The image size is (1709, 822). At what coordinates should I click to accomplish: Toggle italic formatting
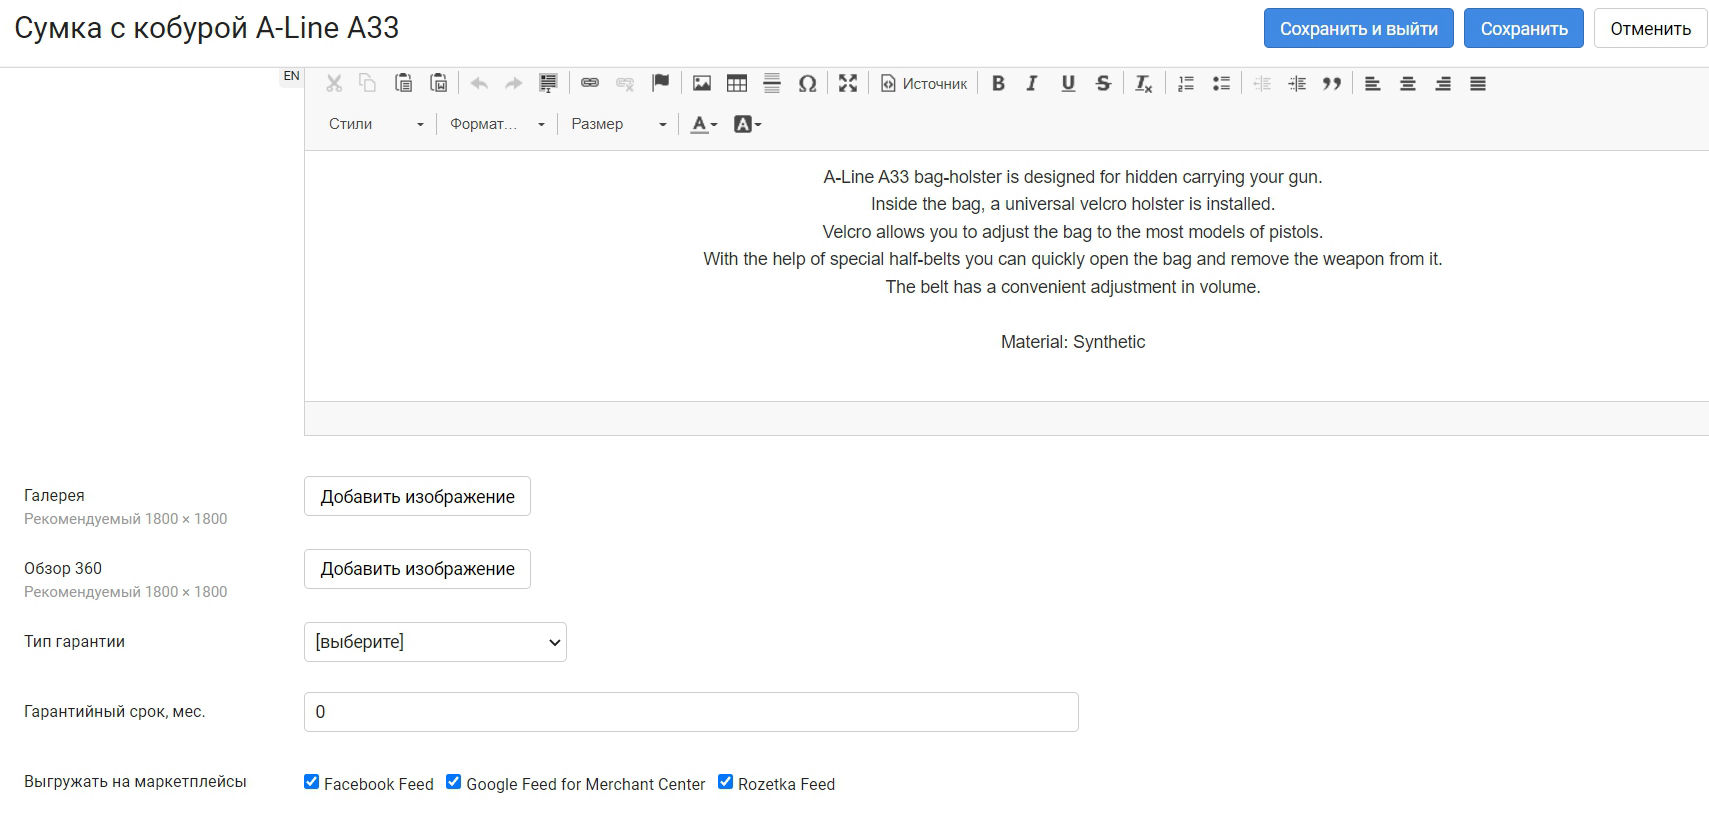click(1032, 84)
